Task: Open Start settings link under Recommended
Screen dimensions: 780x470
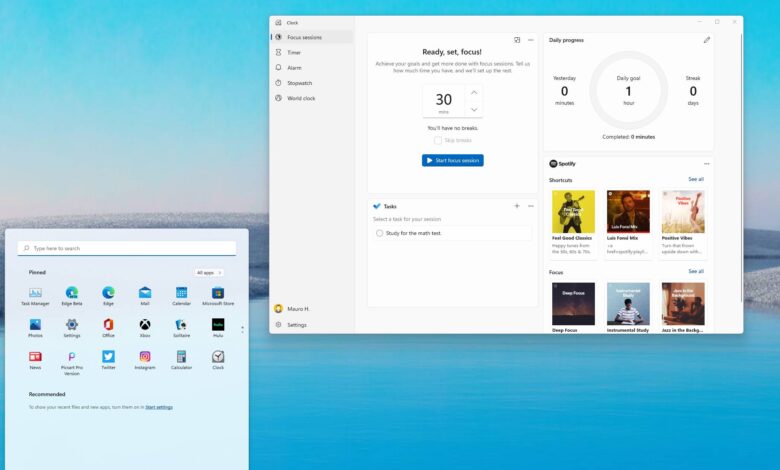Action: pos(159,407)
